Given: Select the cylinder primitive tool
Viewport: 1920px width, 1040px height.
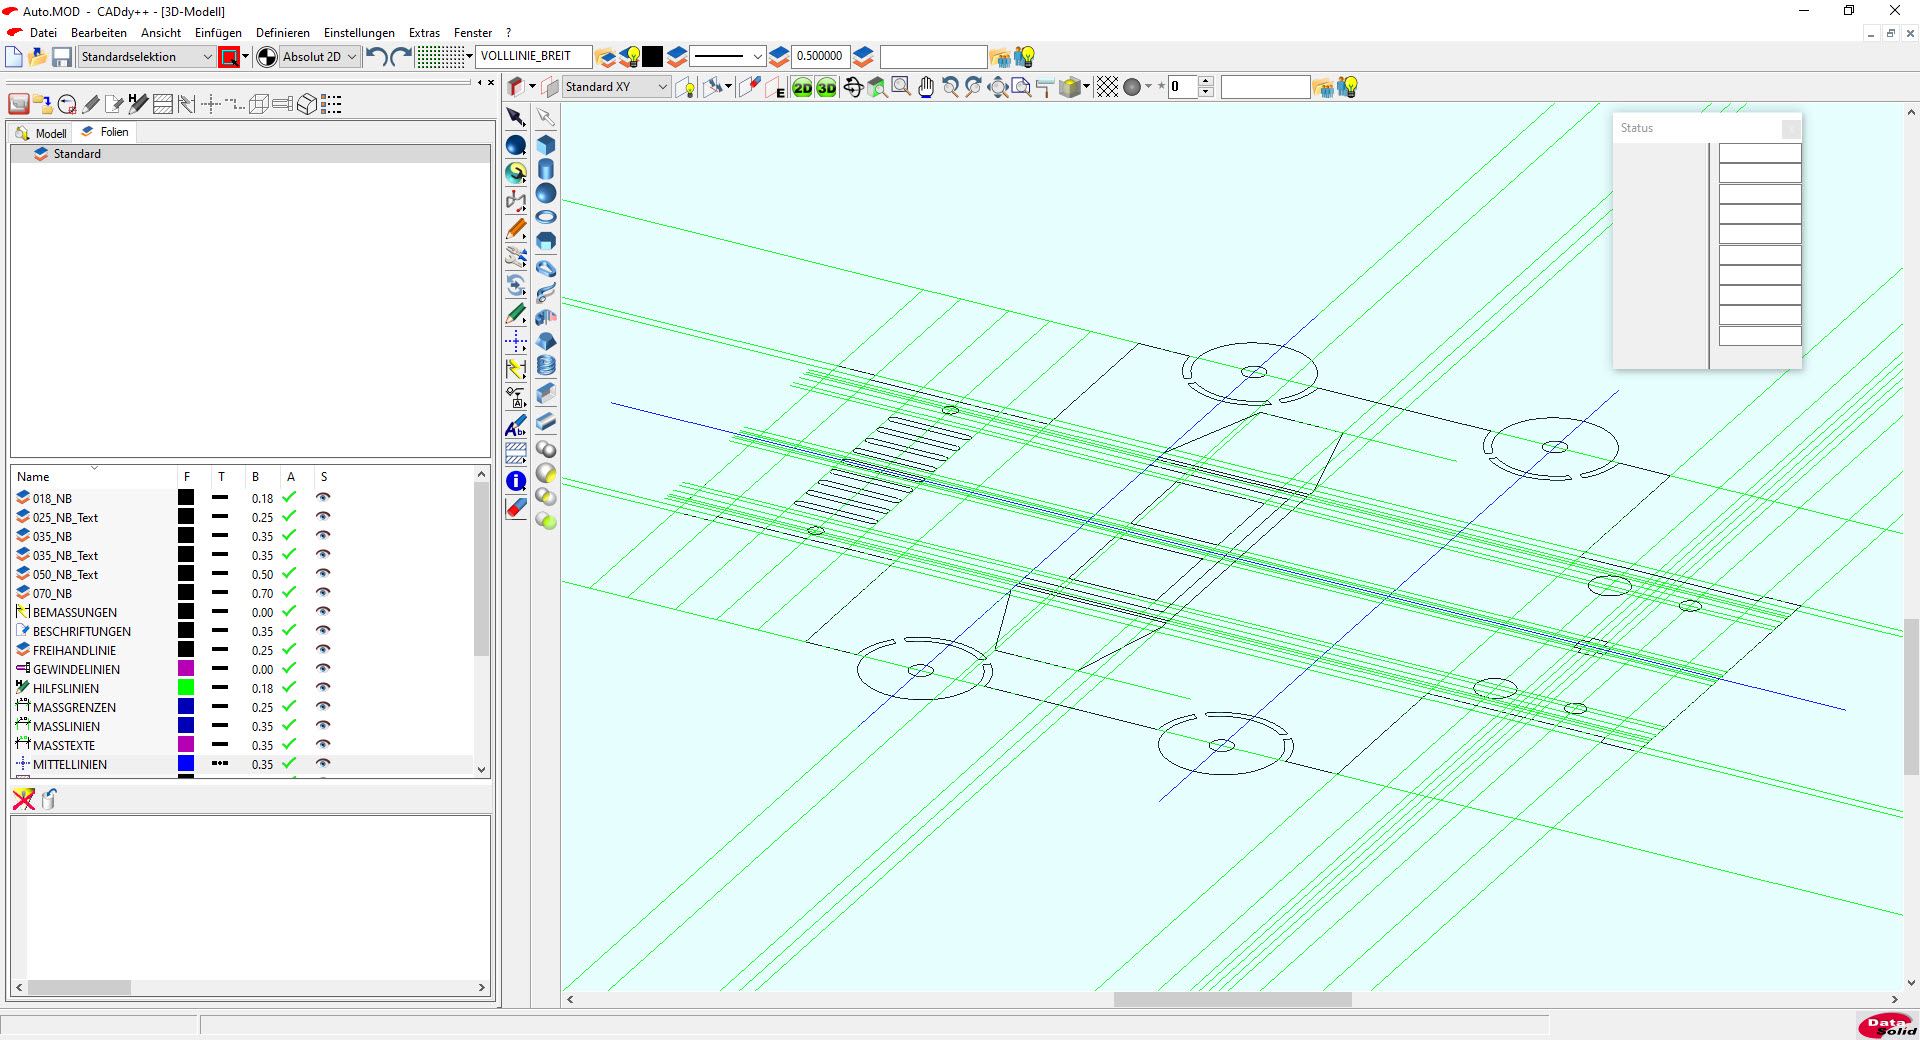Looking at the screenshot, I should [546, 169].
